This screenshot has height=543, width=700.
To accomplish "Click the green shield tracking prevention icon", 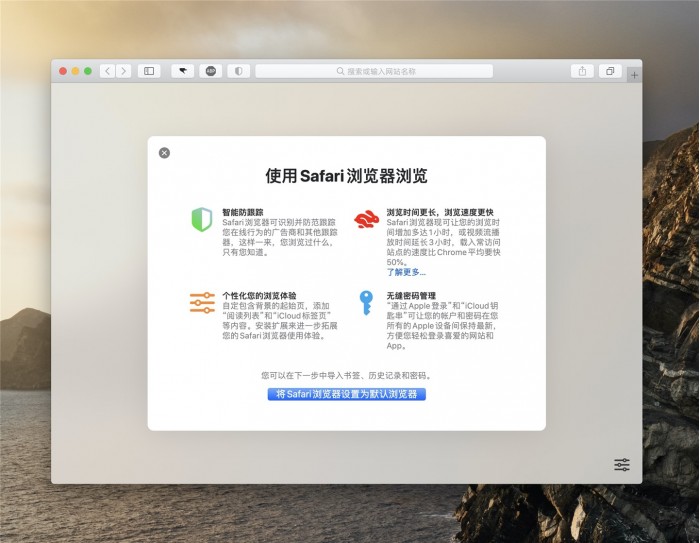I will pyautogui.click(x=202, y=219).
